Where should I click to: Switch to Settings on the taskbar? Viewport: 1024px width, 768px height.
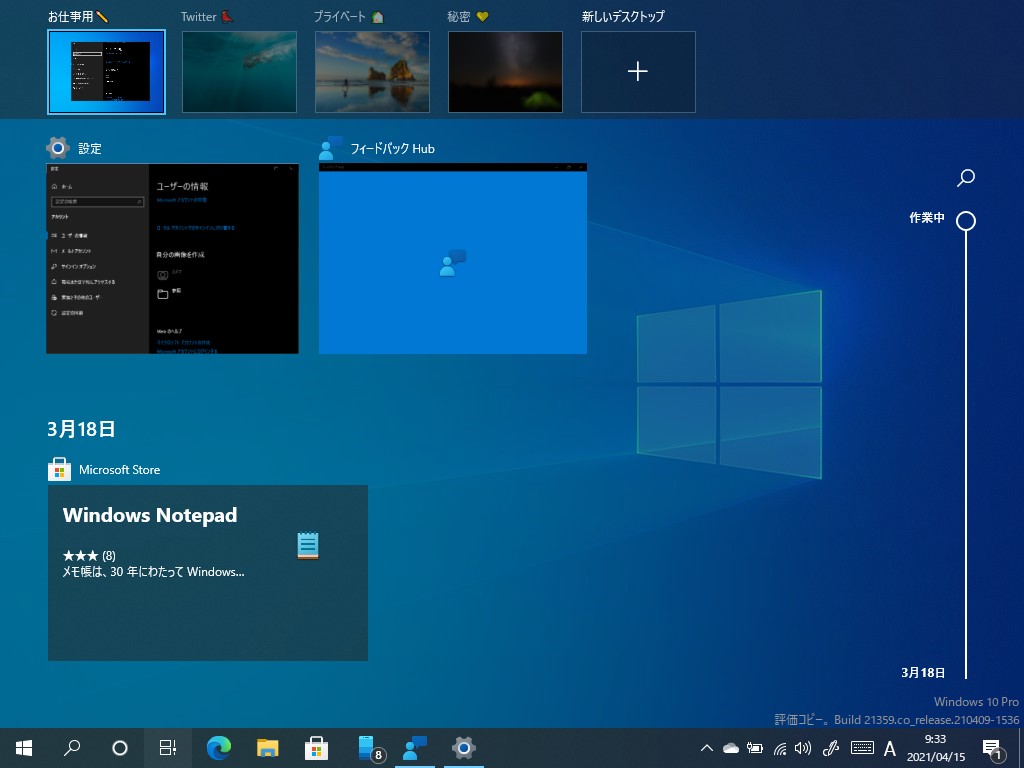(464, 748)
